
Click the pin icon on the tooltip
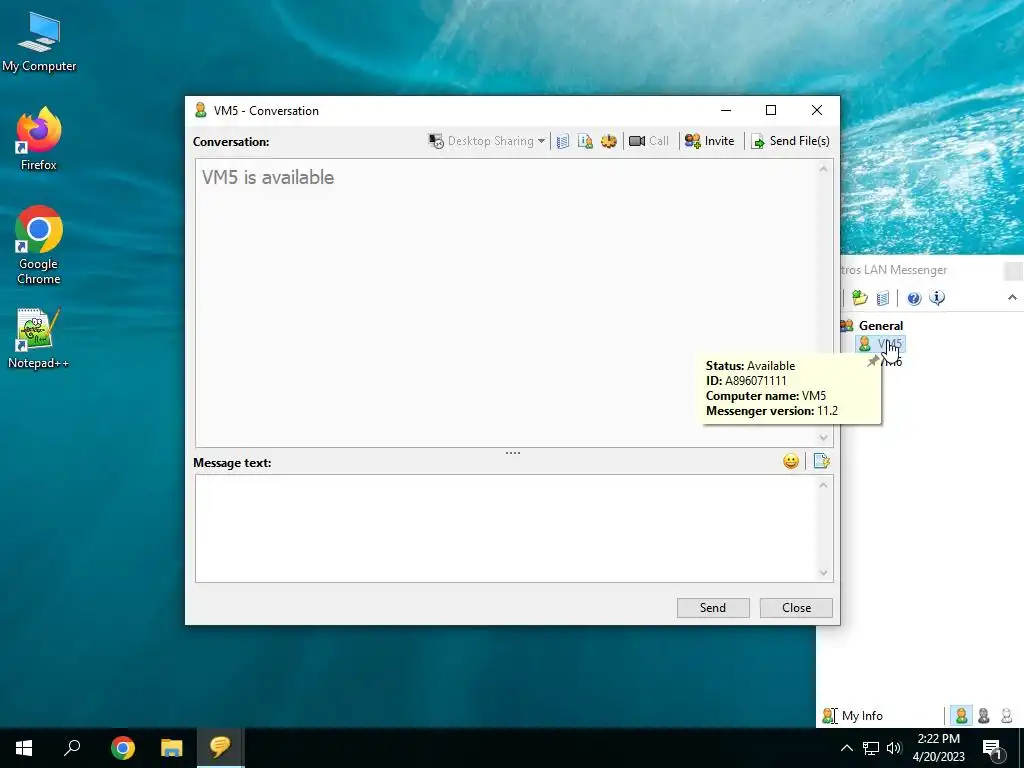point(872,361)
